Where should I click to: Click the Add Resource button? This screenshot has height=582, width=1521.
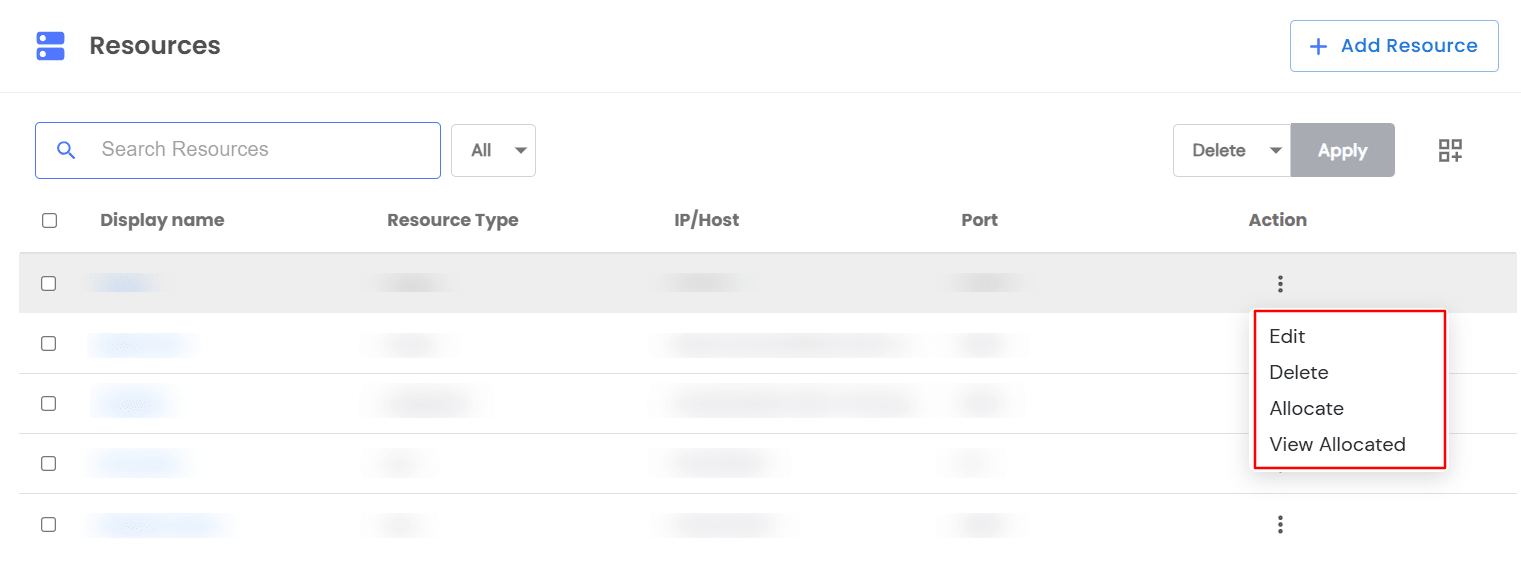point(1394,46)
